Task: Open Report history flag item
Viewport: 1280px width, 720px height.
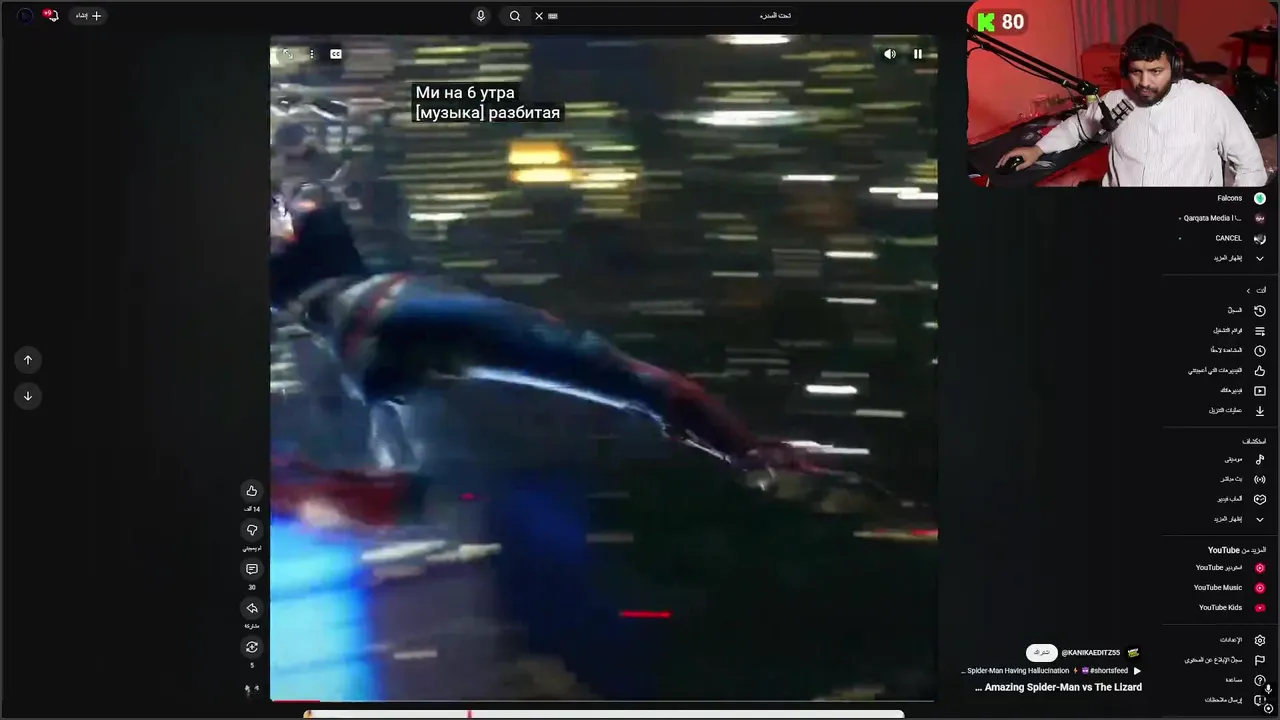Action: [x=1224, y=660]
